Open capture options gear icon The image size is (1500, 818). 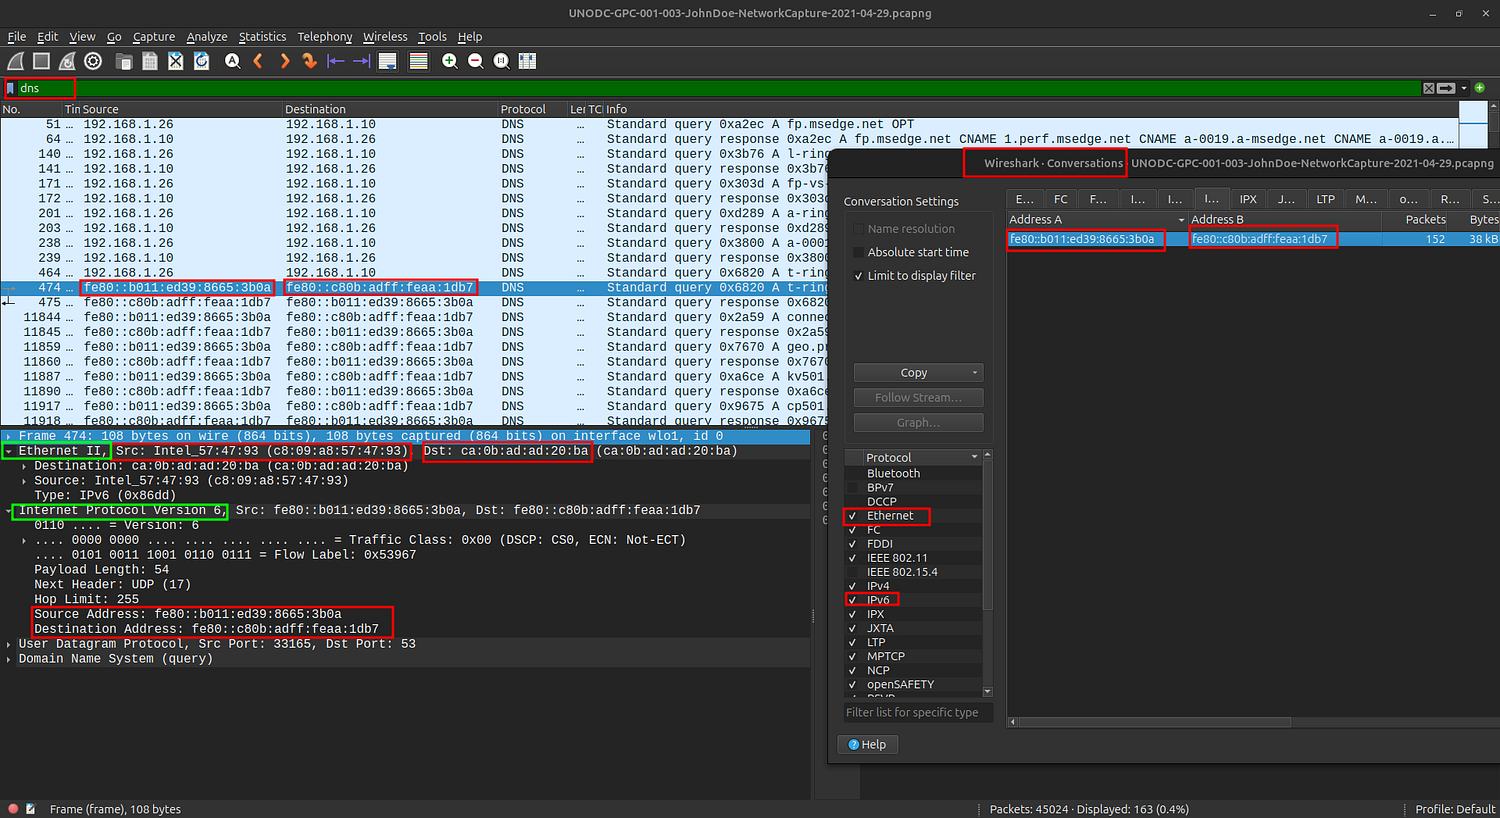click(x=93, y=62)
